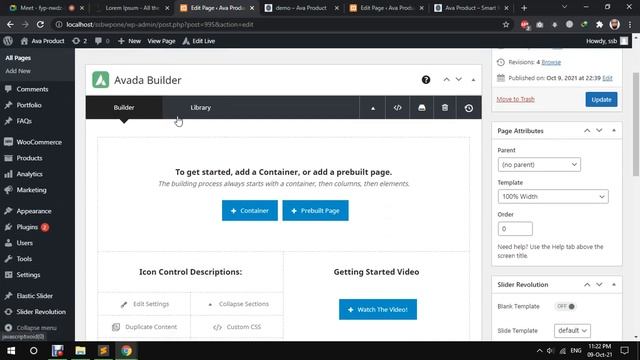This screenshot has height=360, width=640.
Task: Click Sublime Text icon in taskbar
Action: (x=103, y=351)
